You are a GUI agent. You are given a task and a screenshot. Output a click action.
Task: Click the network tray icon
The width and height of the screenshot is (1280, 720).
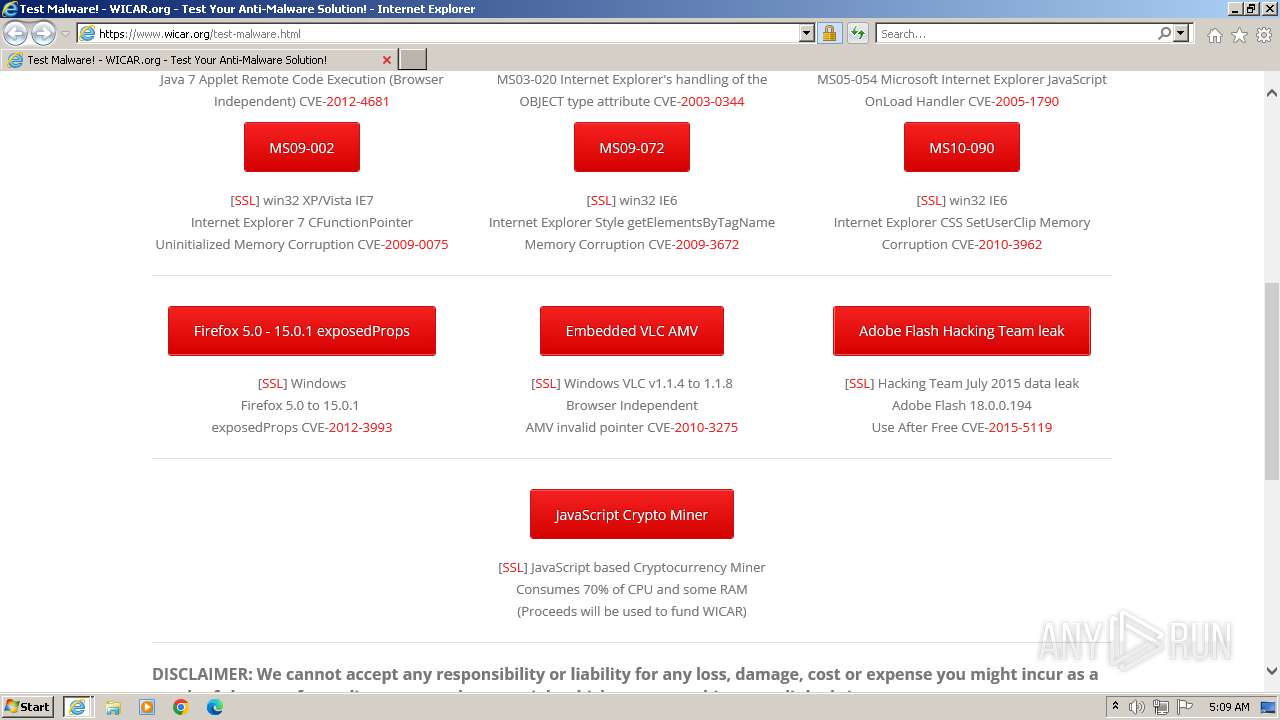1161,707
